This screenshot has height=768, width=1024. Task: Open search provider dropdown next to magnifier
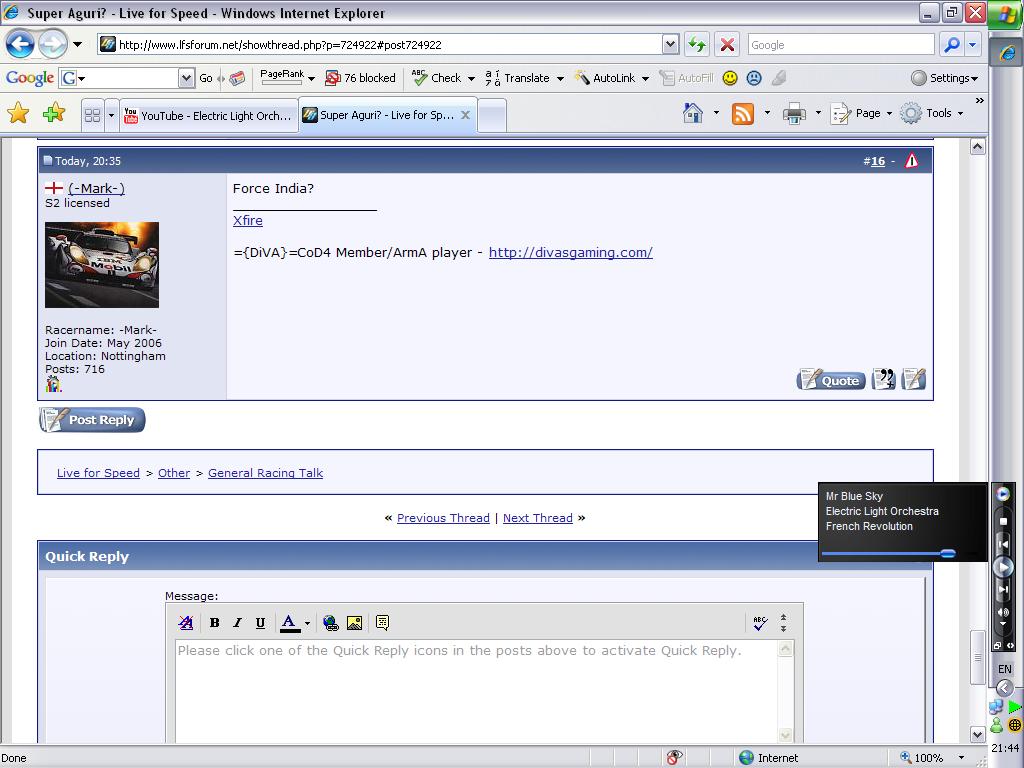(x=972, y=44)
